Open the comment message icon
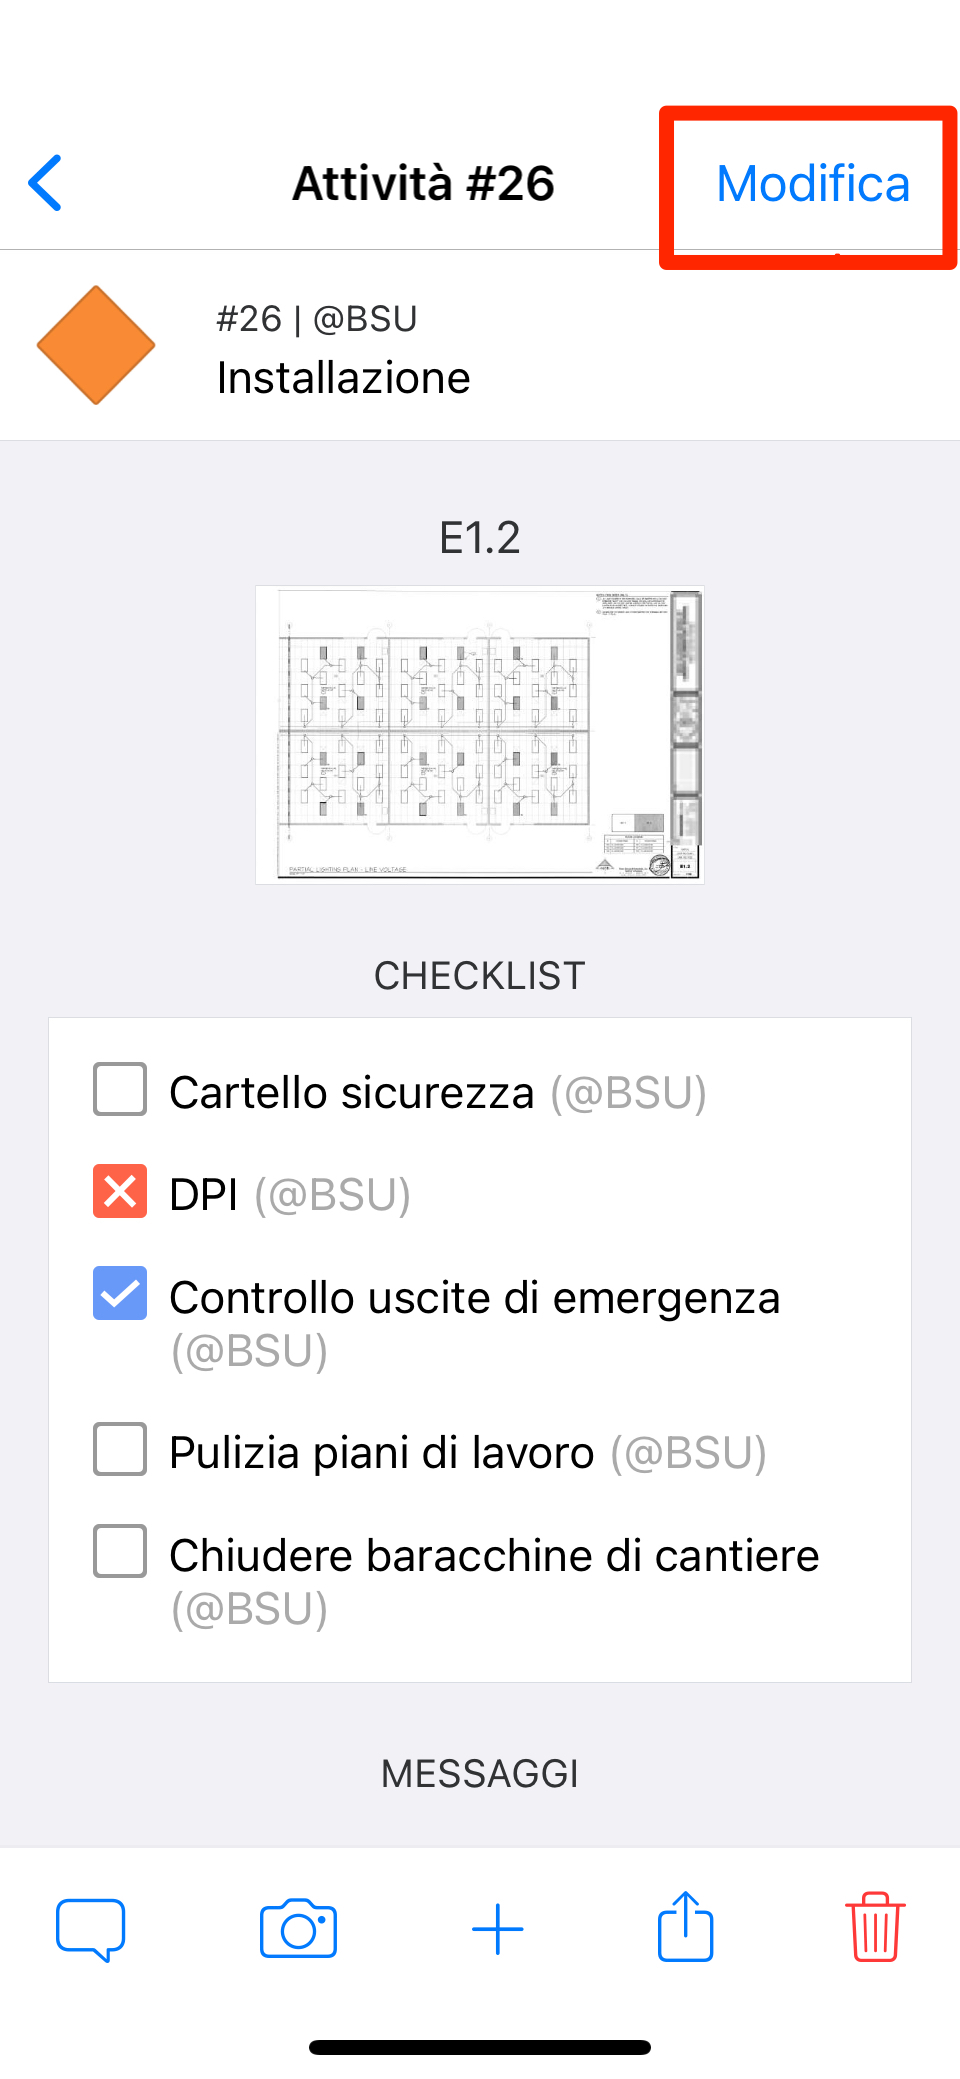Image resolution: width=960 pixels, height=2079 pixels. pos(91,1928)
